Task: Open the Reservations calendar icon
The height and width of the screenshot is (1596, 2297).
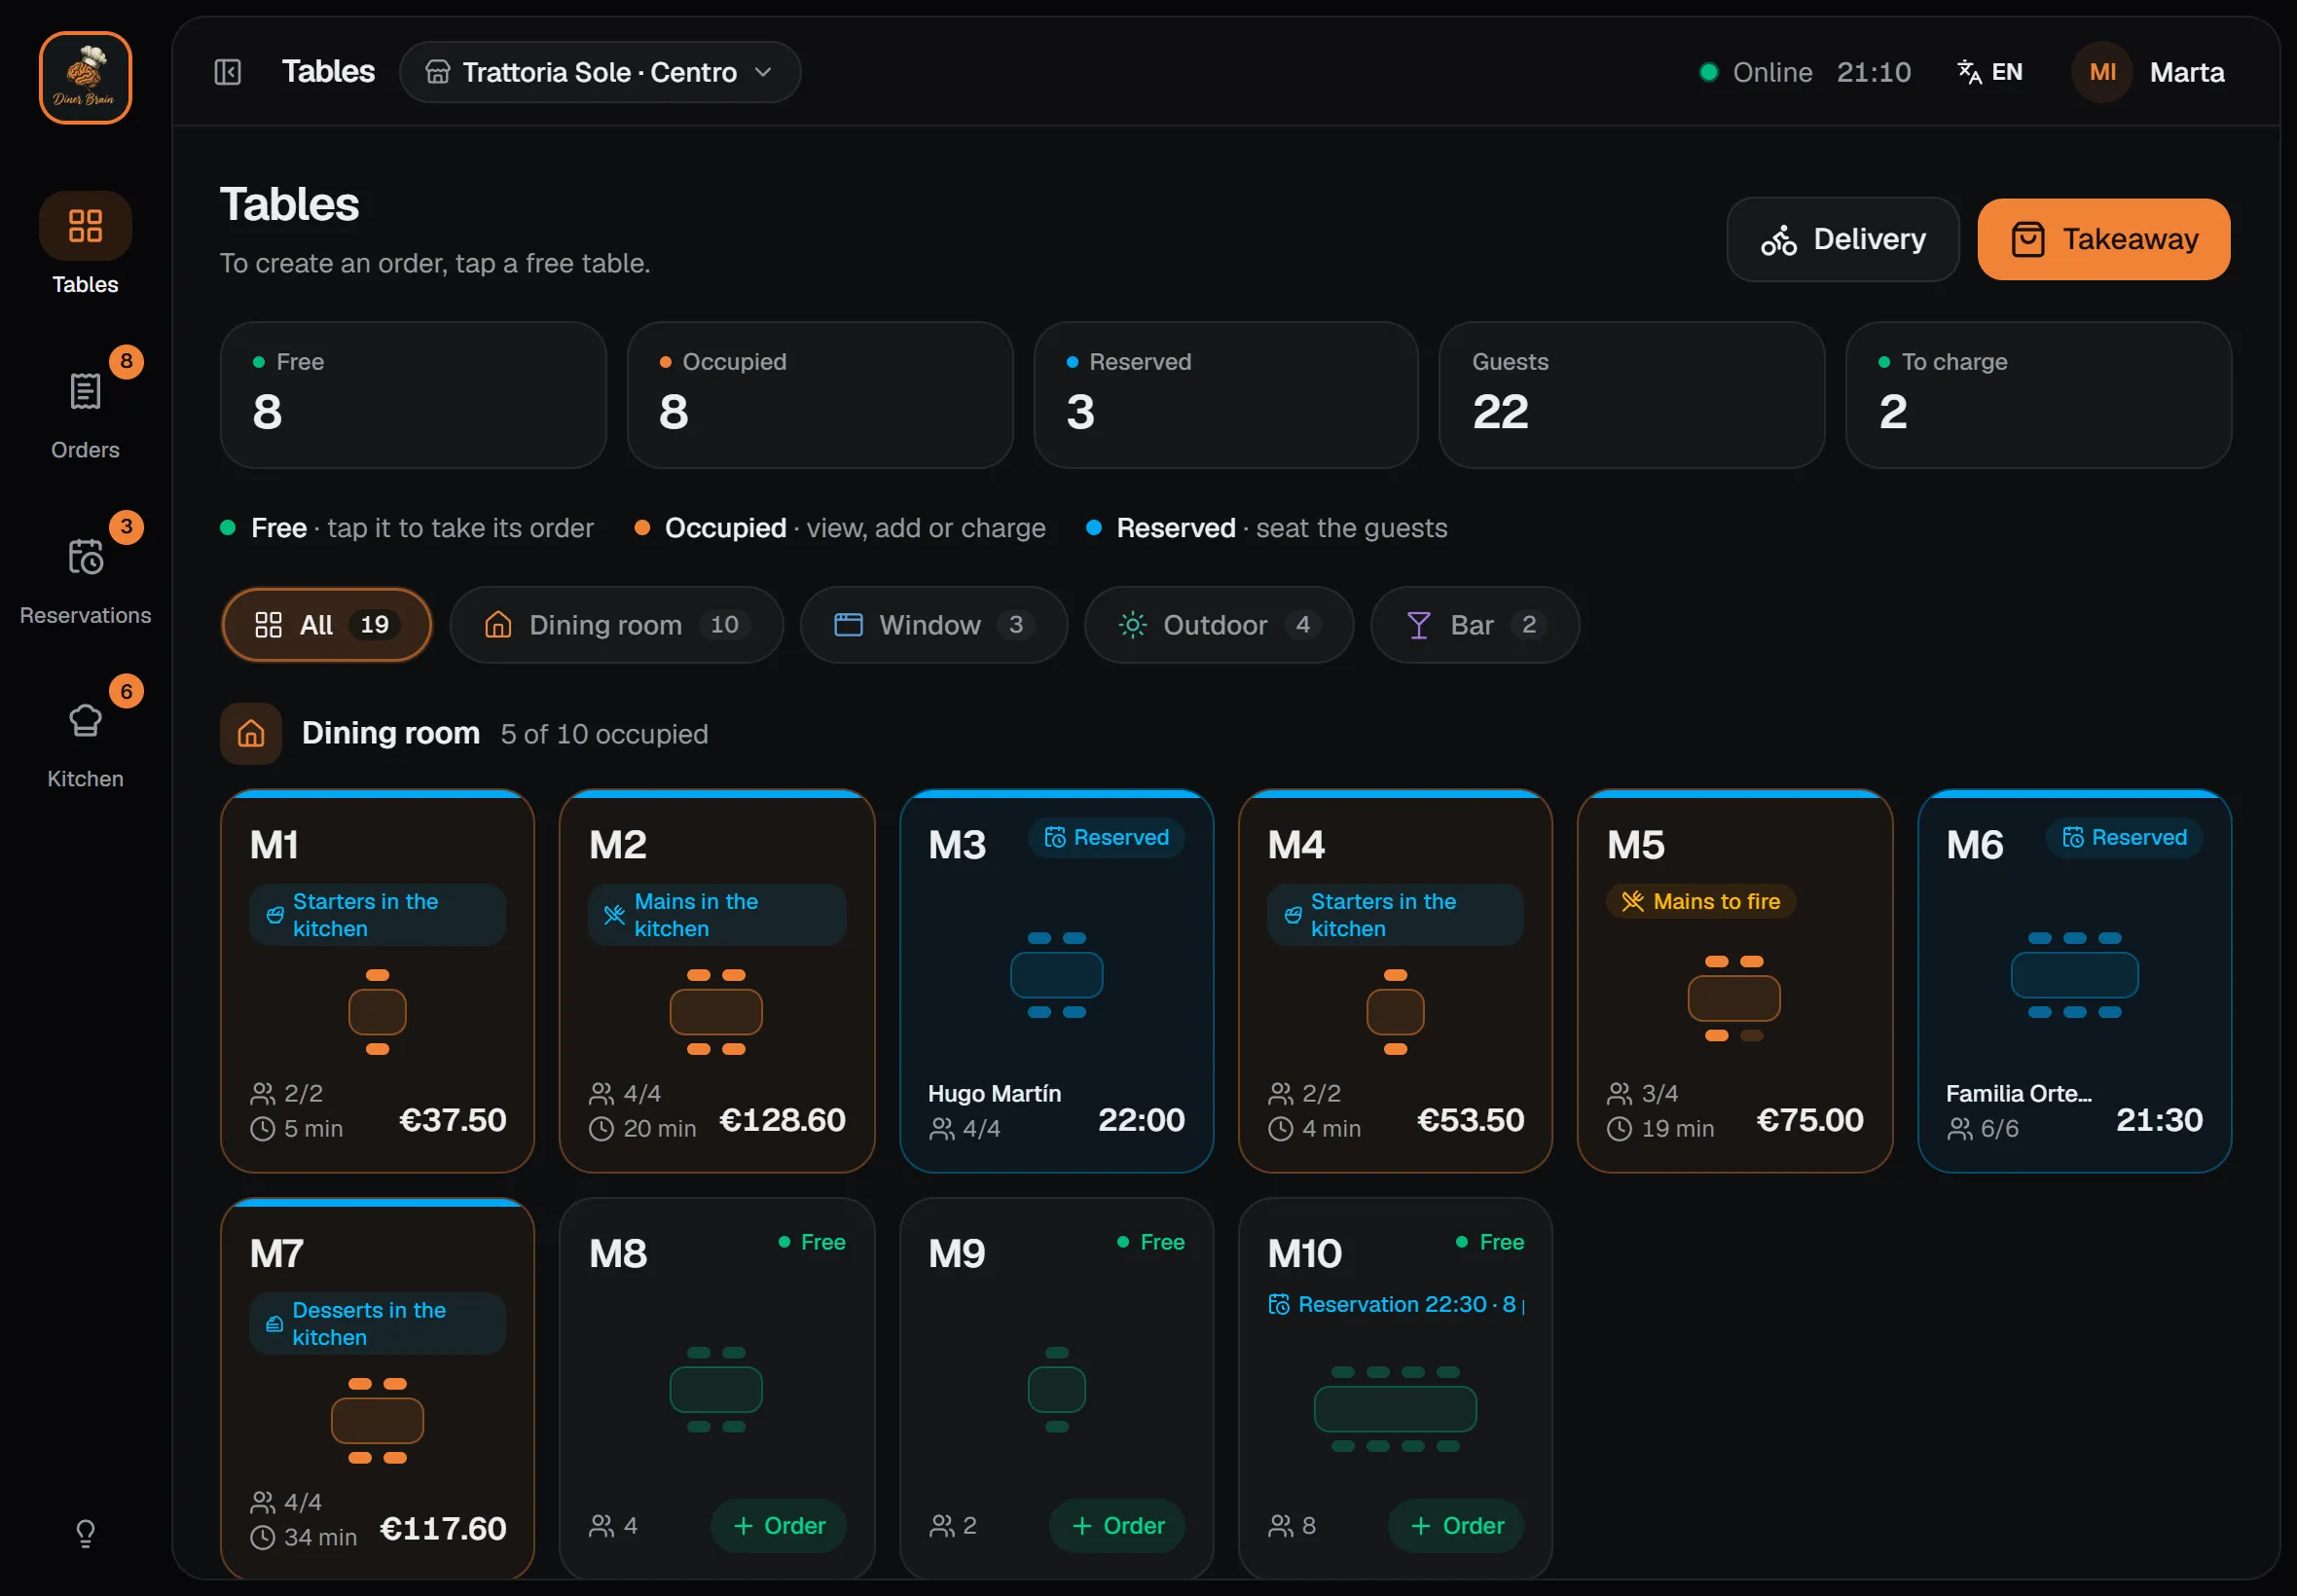Action: [x=85, y=556]
